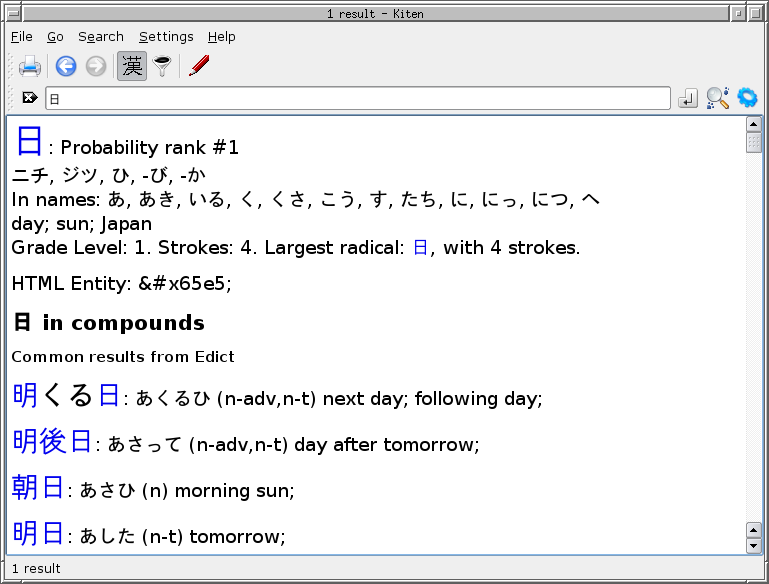Click the magnifying glass search icon

tap(718, 98)
